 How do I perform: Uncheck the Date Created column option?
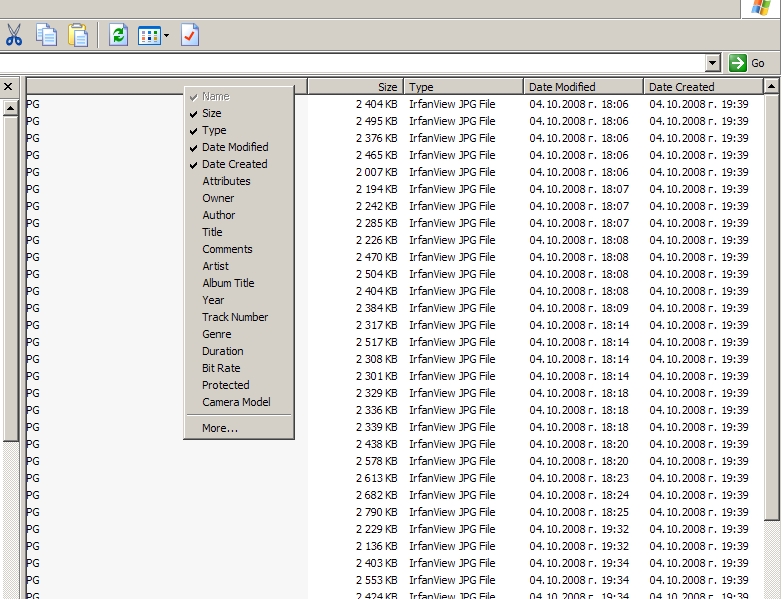[x=234, y=164]
